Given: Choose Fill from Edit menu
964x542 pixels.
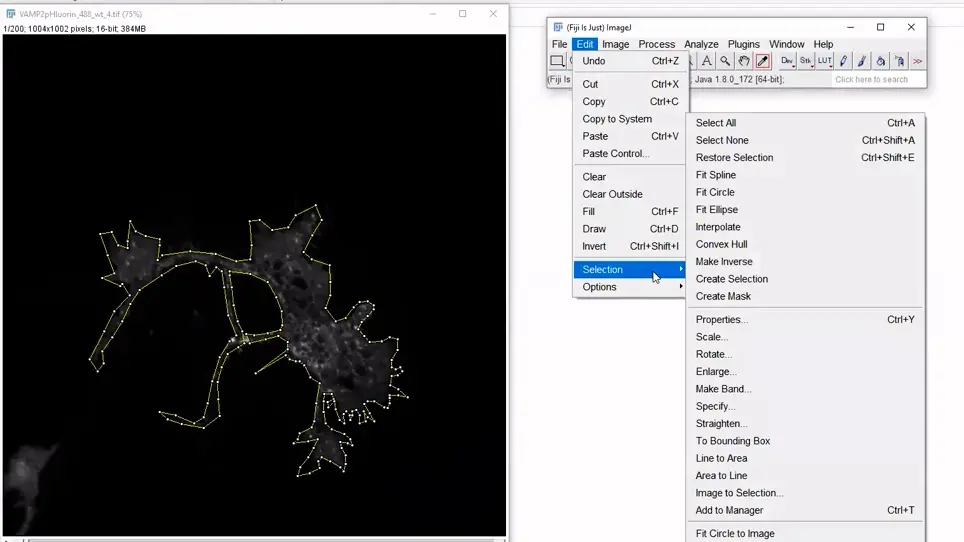Looking at the screenshot, I should (x=630, y=211).
